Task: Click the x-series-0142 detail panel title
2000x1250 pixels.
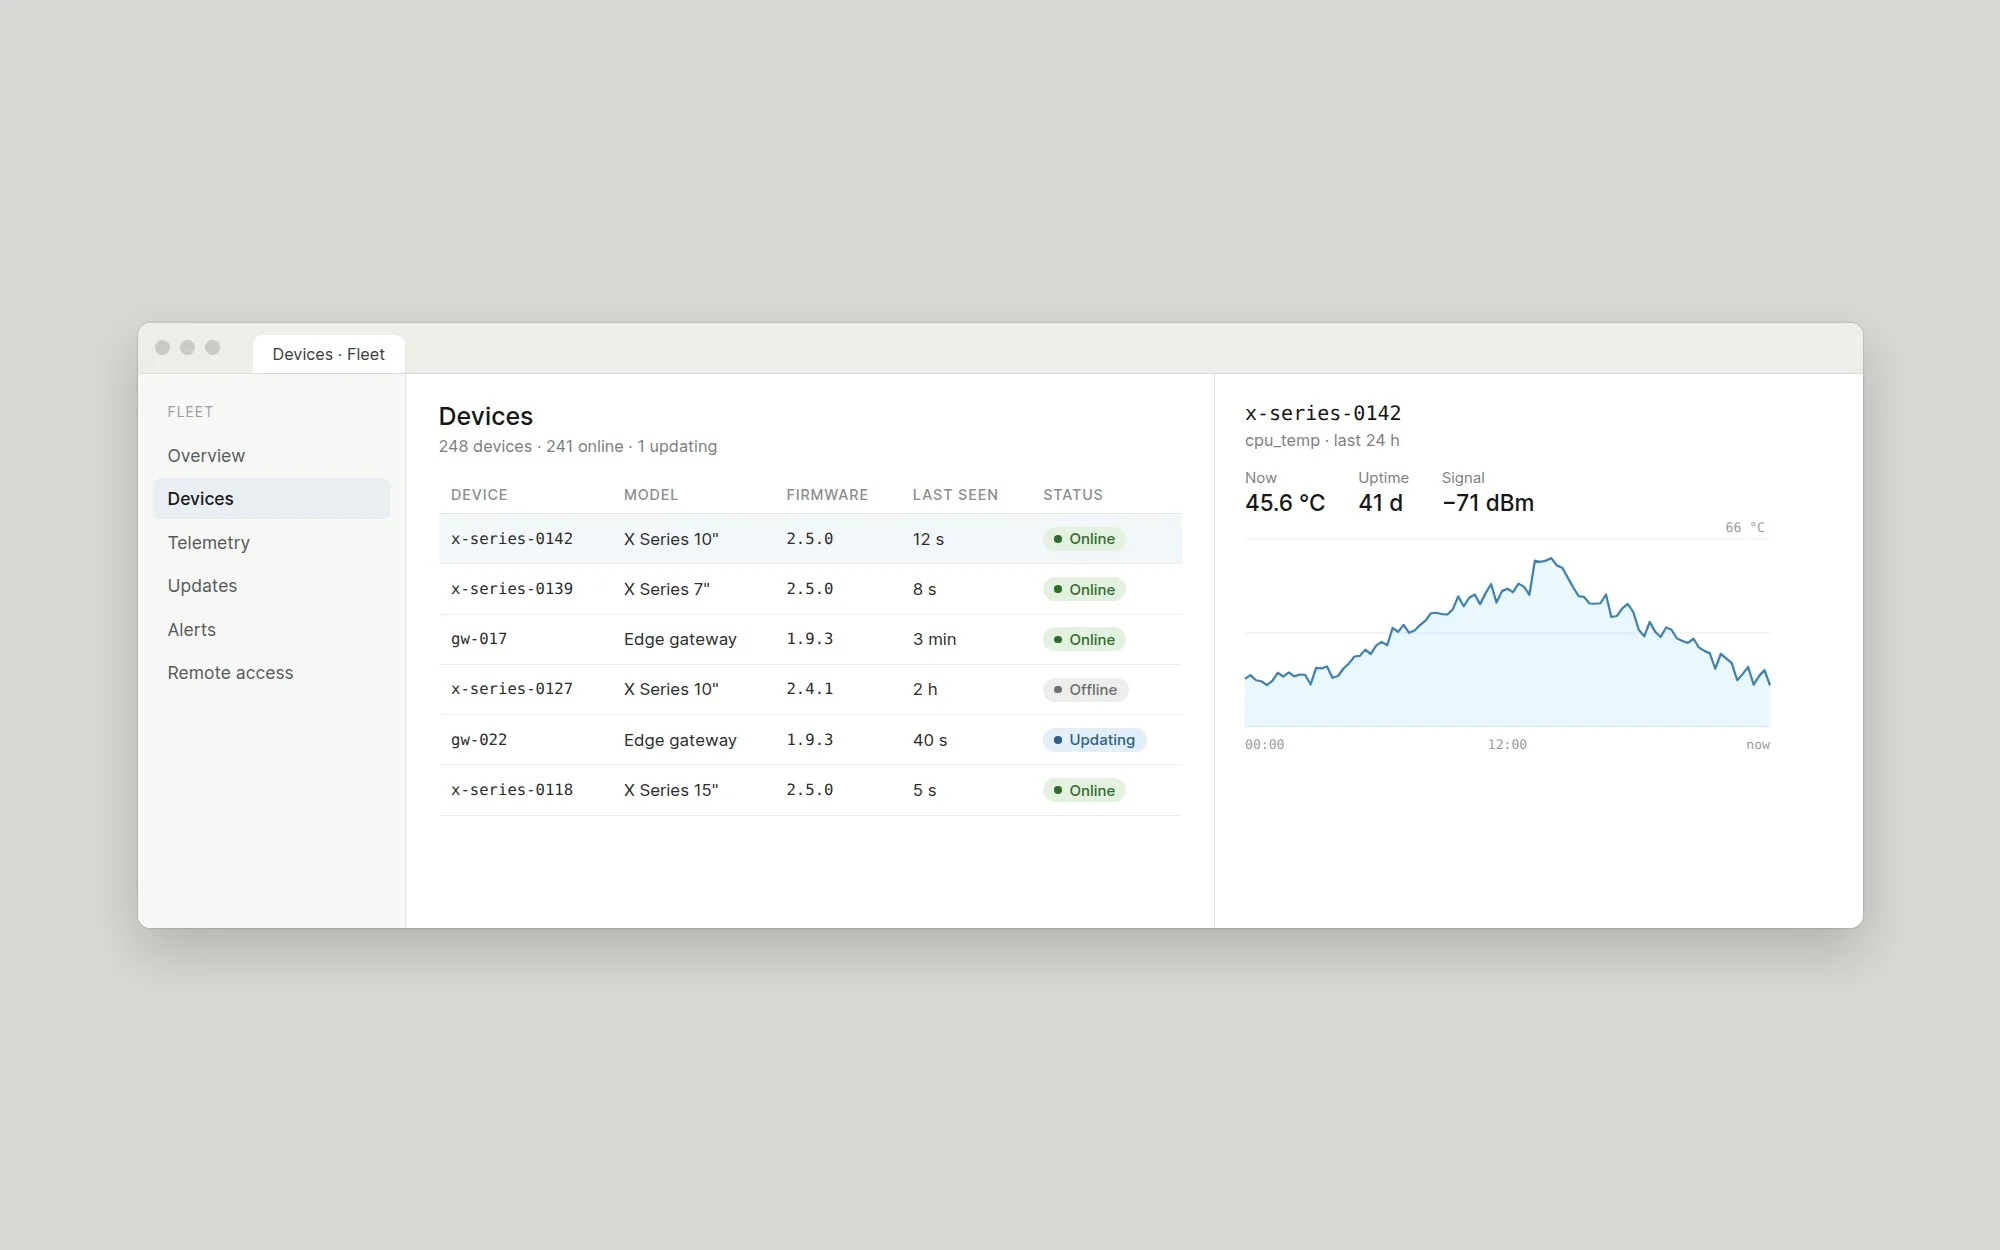Action: point(1323,413)
